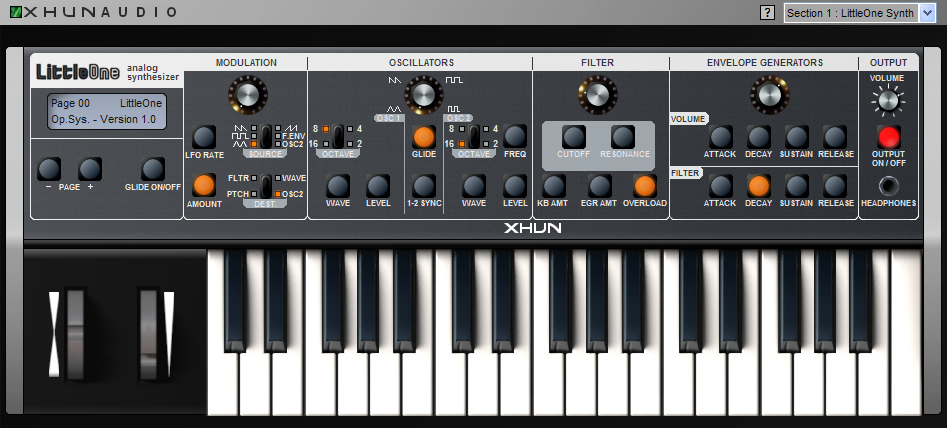Flip the OSC 1 OCTAVE switch
Viewport: 947px width, 428px height.
[x=338, y=136]
